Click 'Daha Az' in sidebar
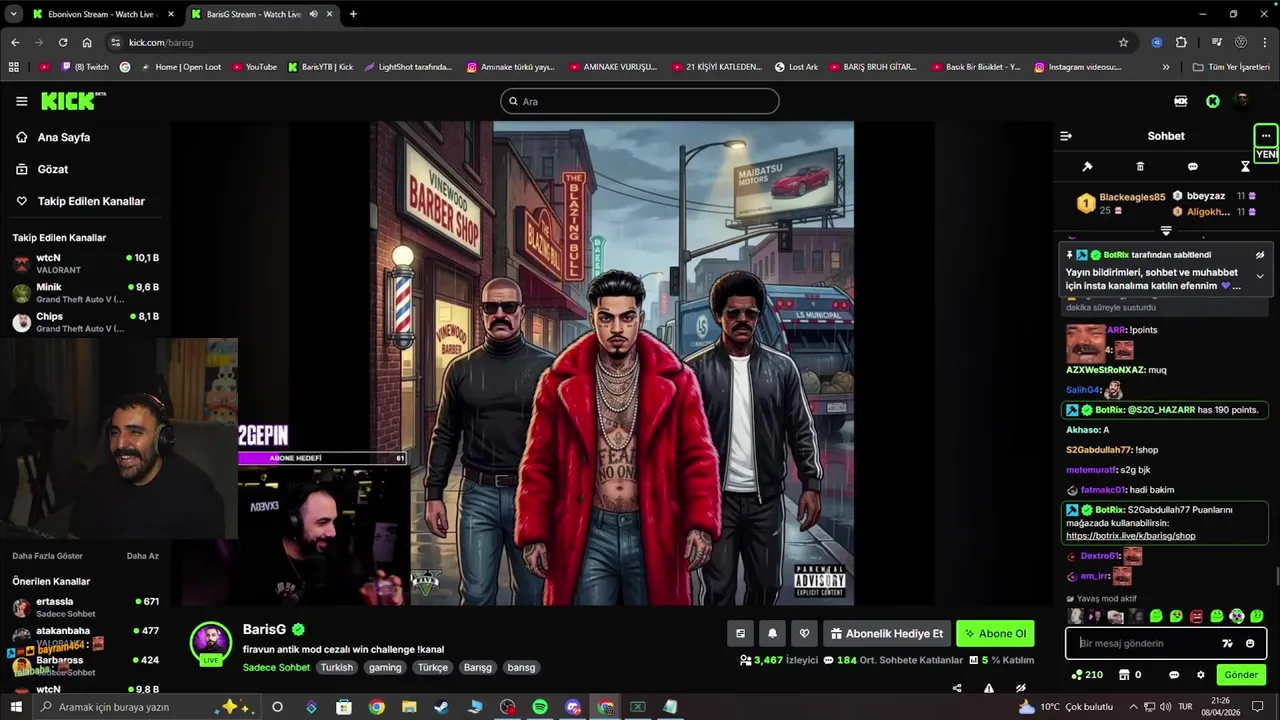 [x=143, y=556]
